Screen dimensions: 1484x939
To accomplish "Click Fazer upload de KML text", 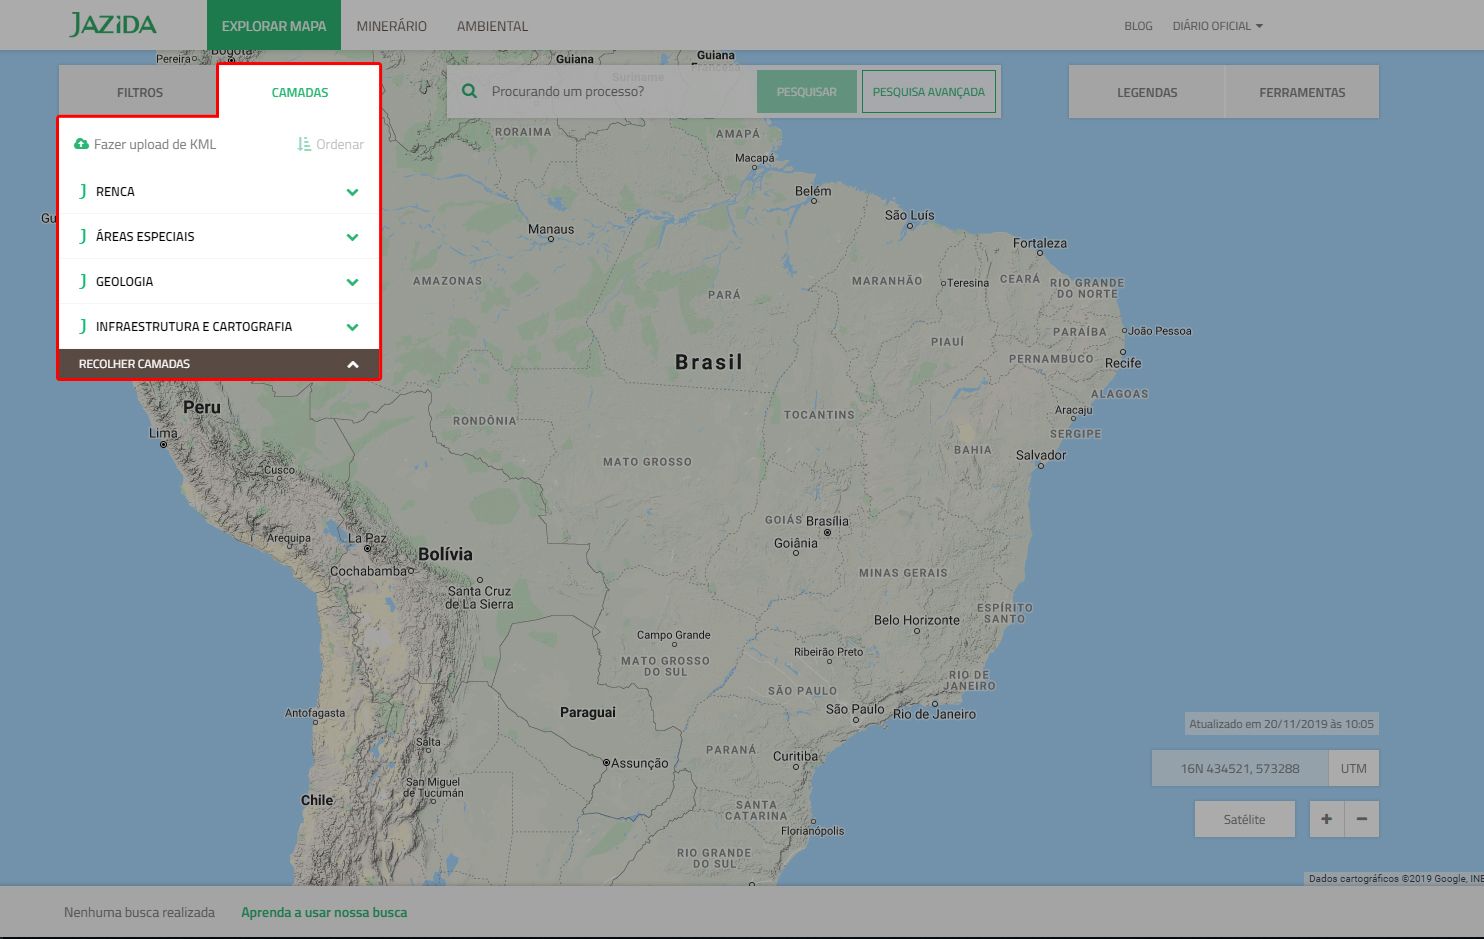I will coord(155,144).
